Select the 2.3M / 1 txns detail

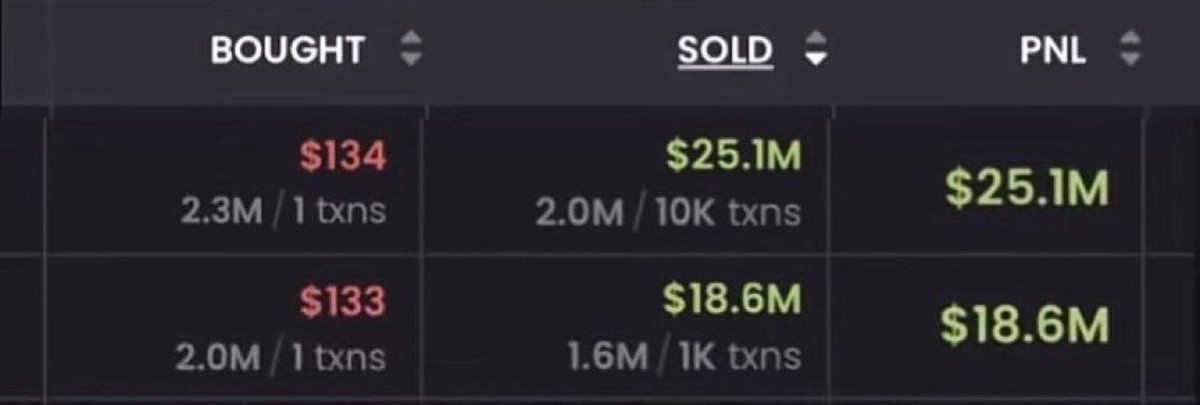279,213
